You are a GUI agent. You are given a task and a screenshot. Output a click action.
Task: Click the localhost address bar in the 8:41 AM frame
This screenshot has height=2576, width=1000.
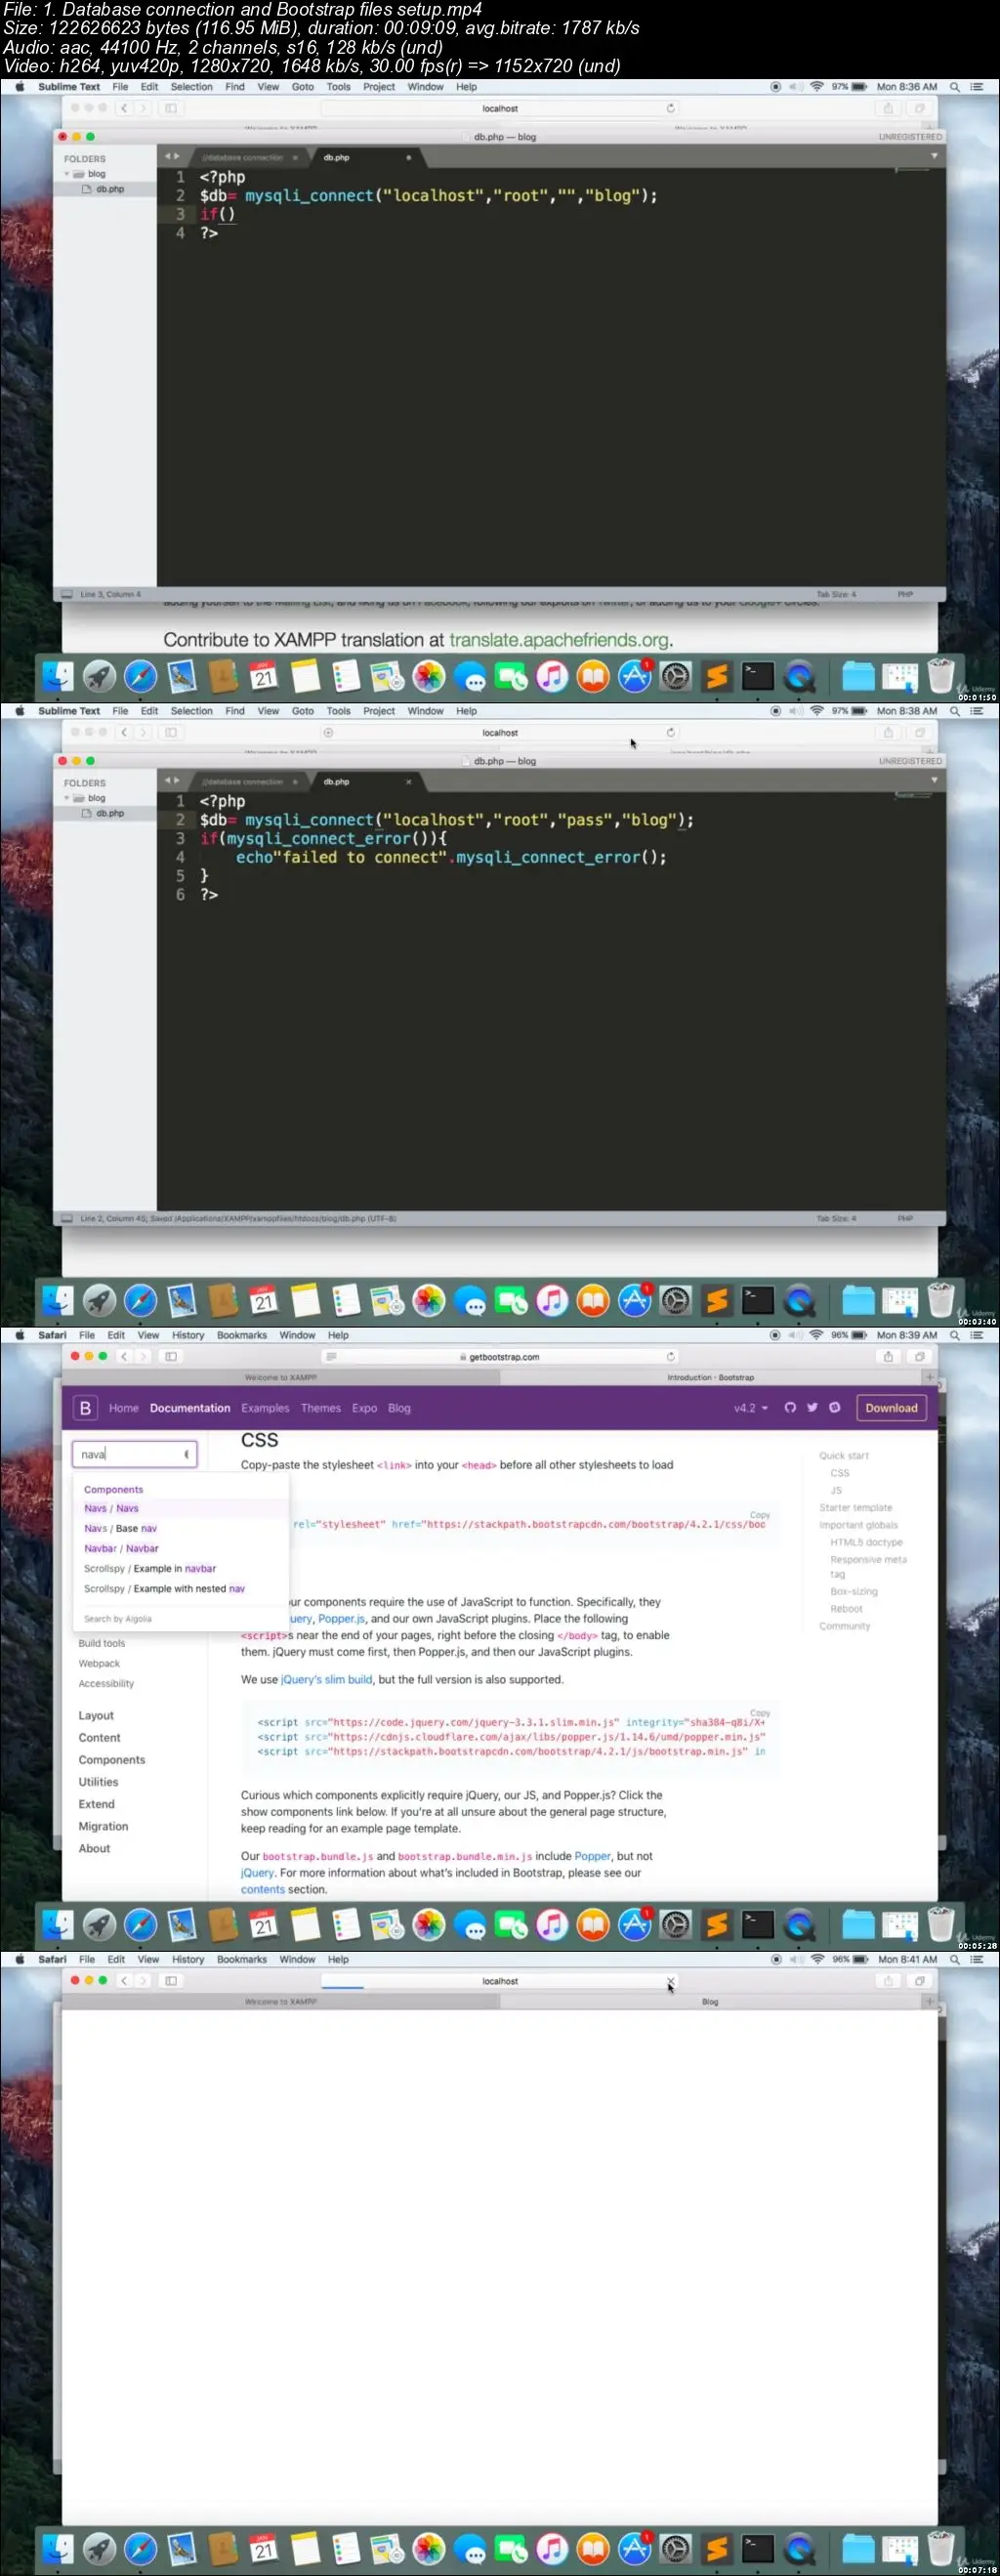click(x=500, y=1981)
